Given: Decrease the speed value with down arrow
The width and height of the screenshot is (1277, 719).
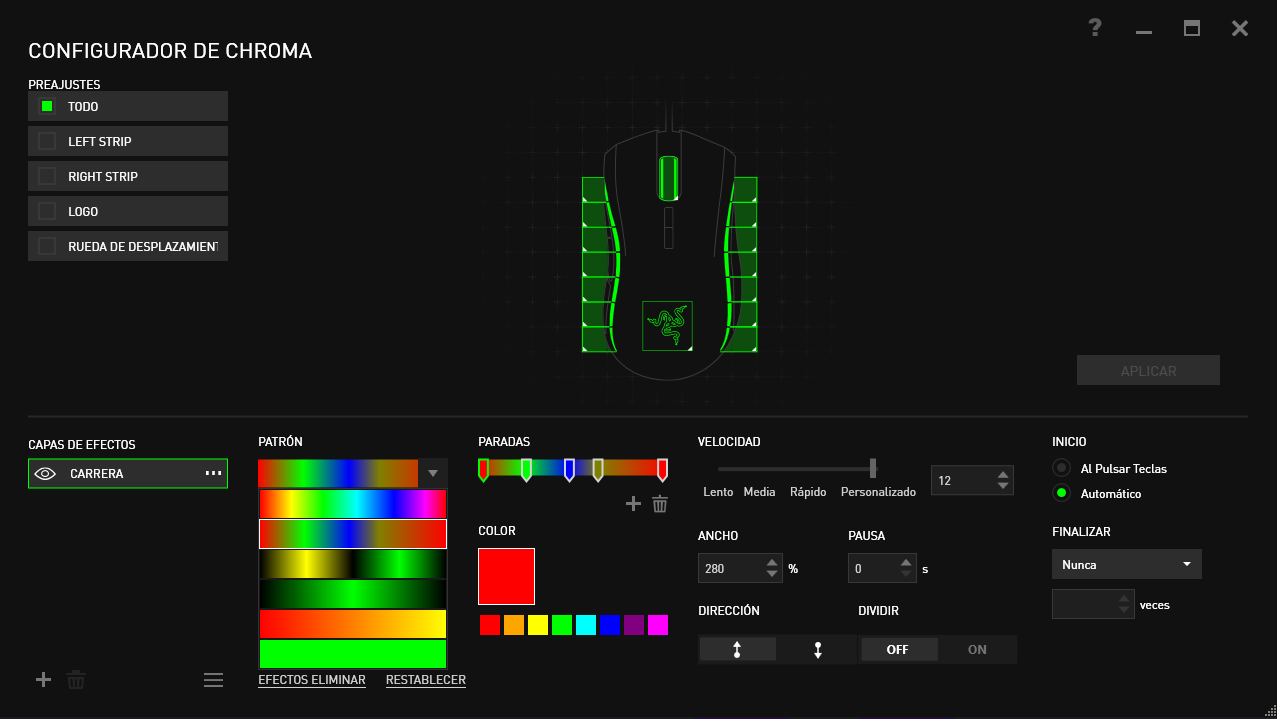Looking at the screenshot, I should coord(1003,486).
